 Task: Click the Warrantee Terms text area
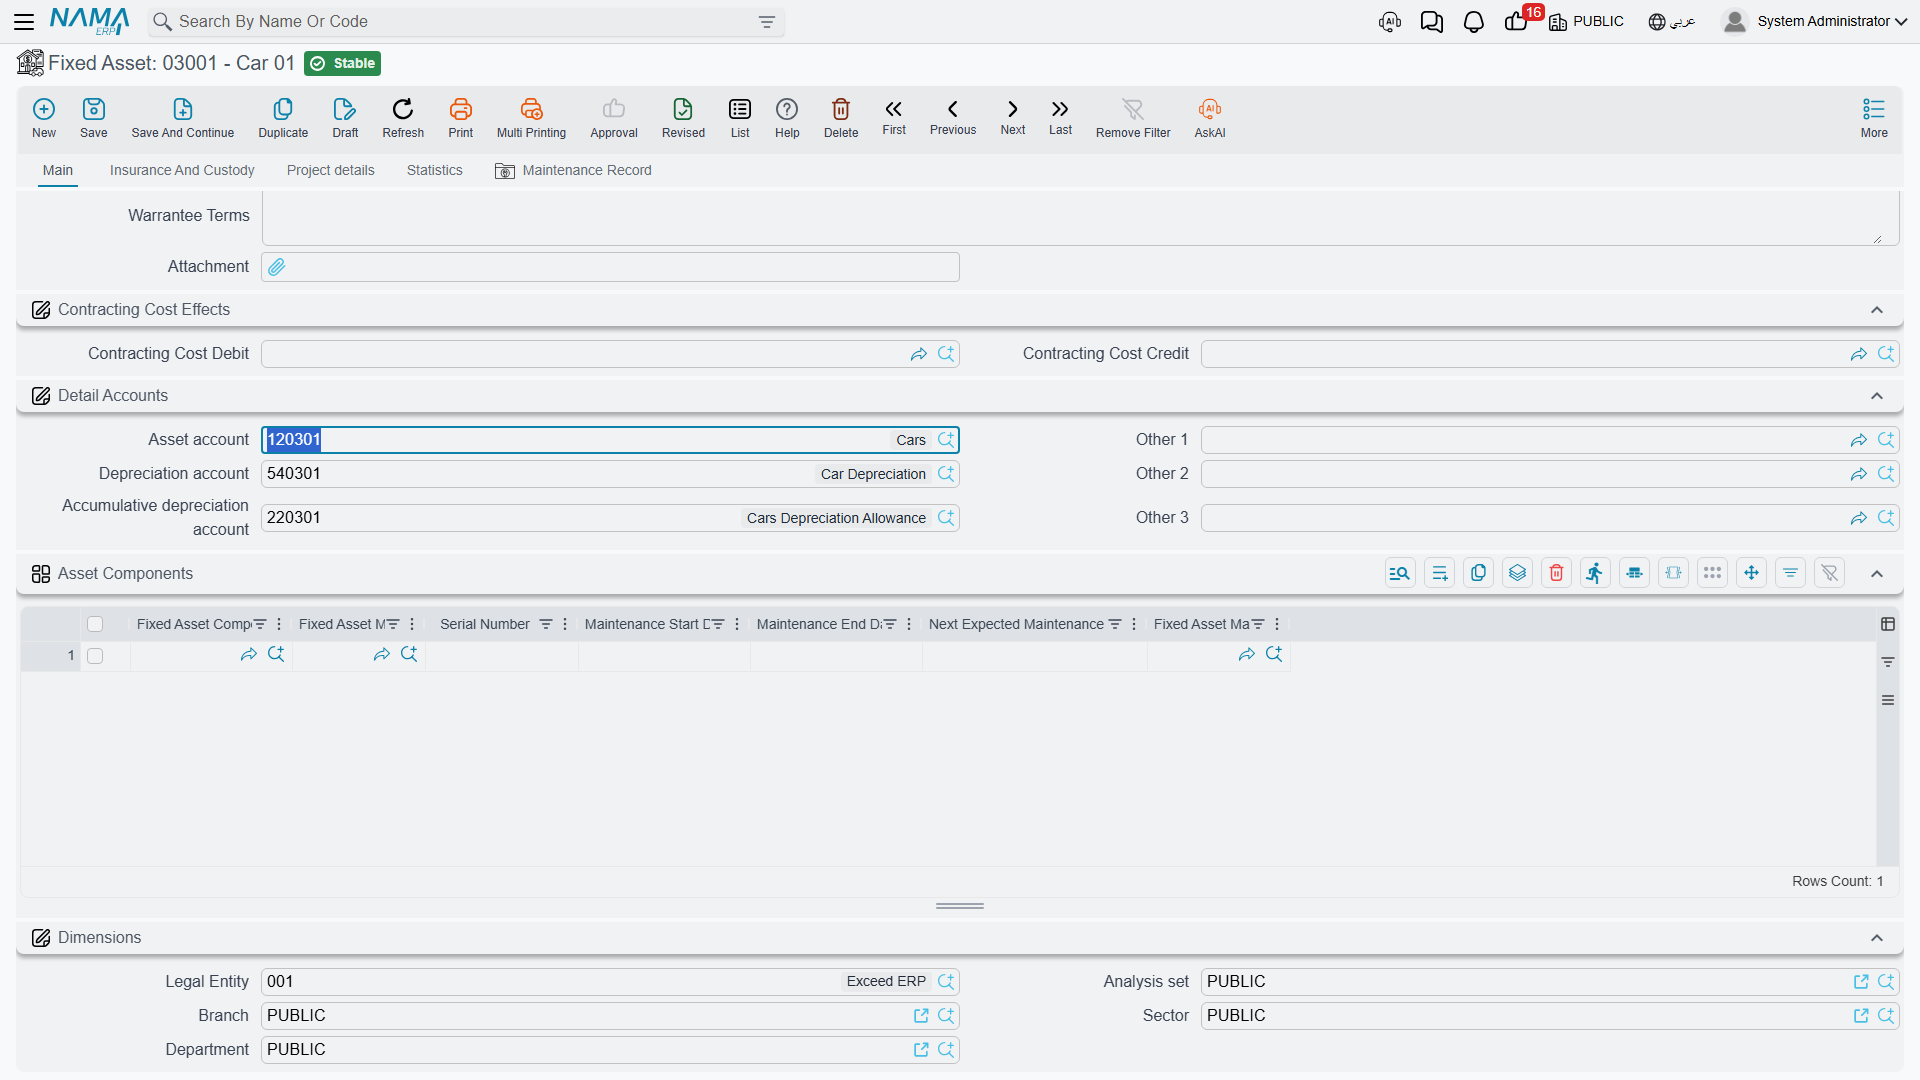(1080, 218)
